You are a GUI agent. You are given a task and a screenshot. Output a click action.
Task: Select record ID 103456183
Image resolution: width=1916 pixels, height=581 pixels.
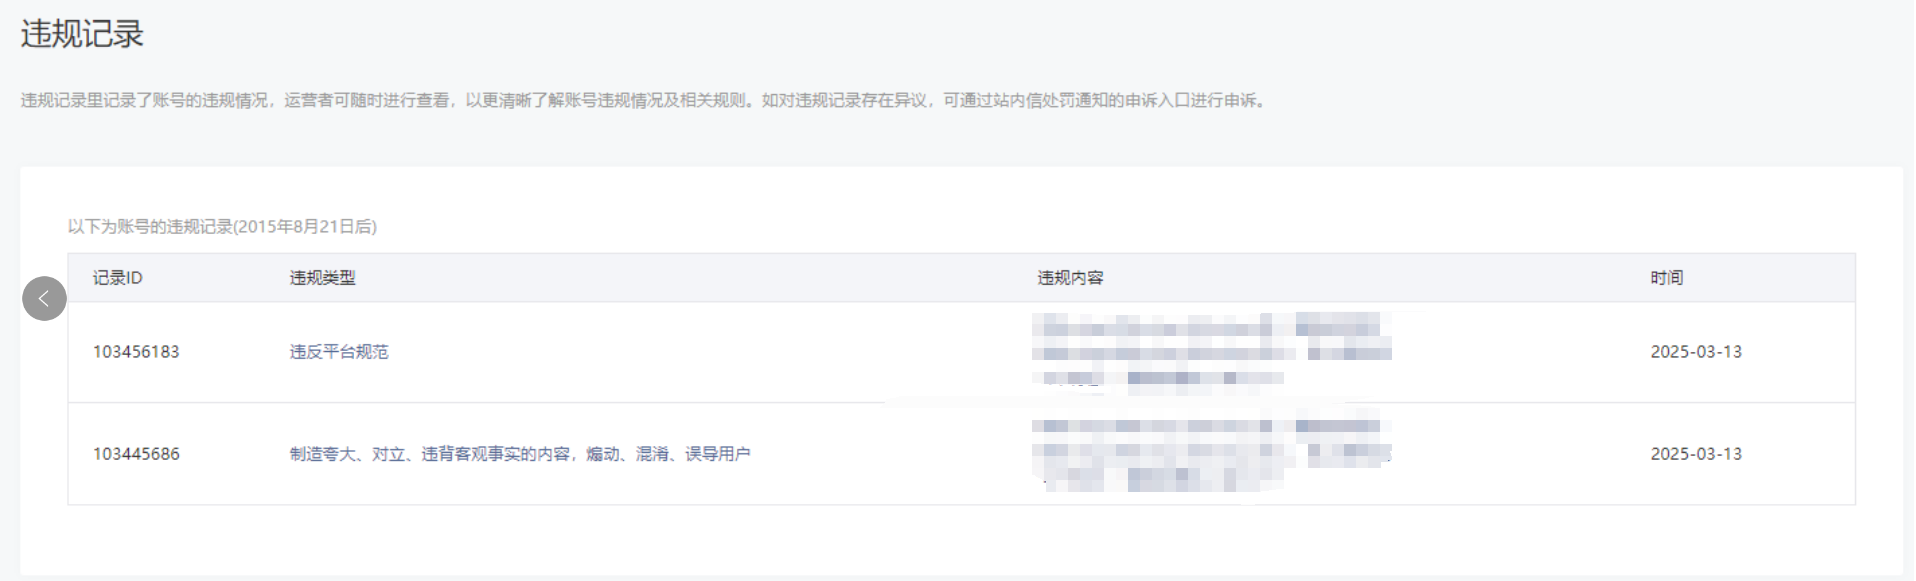click(x=136, y=352)
